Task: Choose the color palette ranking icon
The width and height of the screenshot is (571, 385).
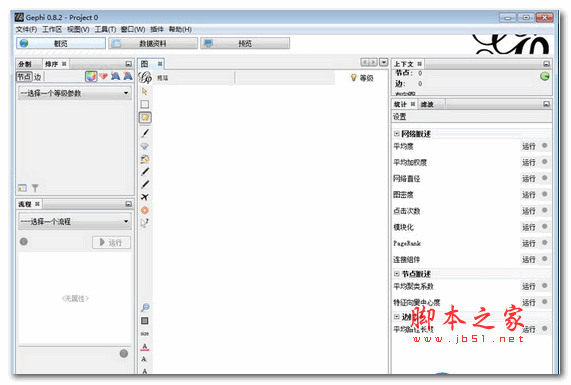Action: (x=91, y=76)
